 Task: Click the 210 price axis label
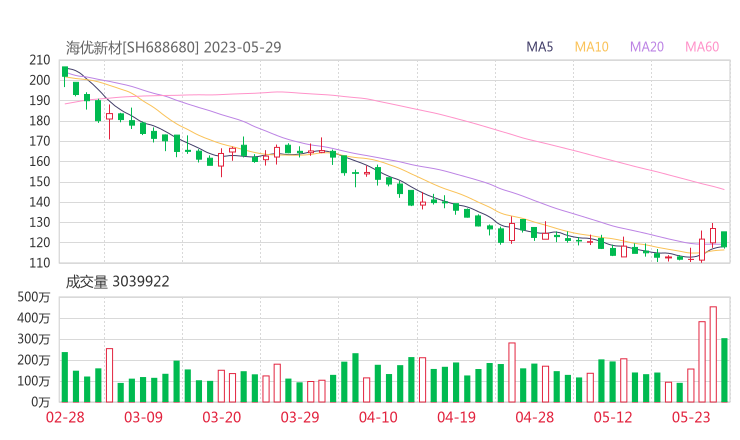click(x=40, y=60)
